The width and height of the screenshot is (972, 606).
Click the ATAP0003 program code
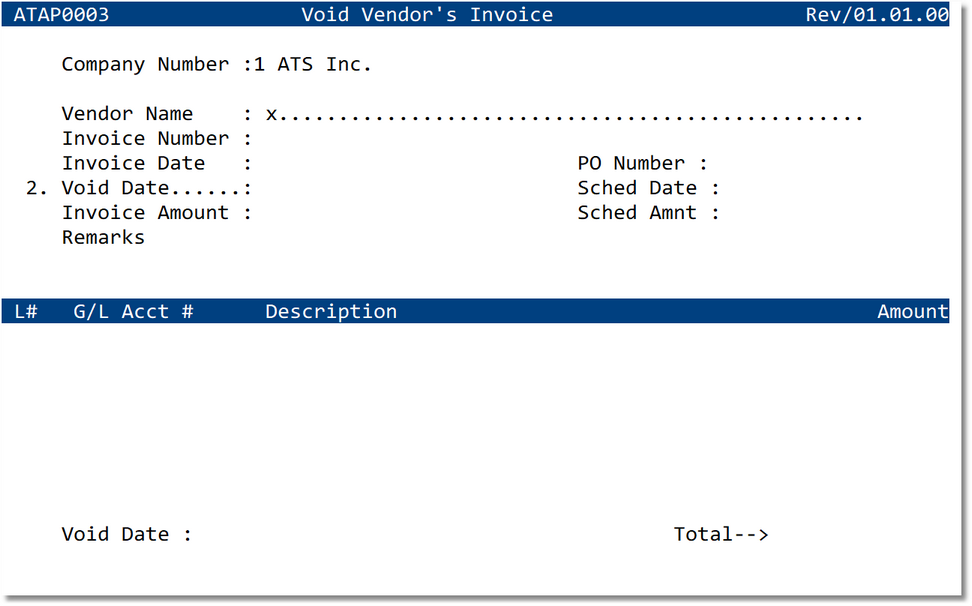click(x=61, y=15)
